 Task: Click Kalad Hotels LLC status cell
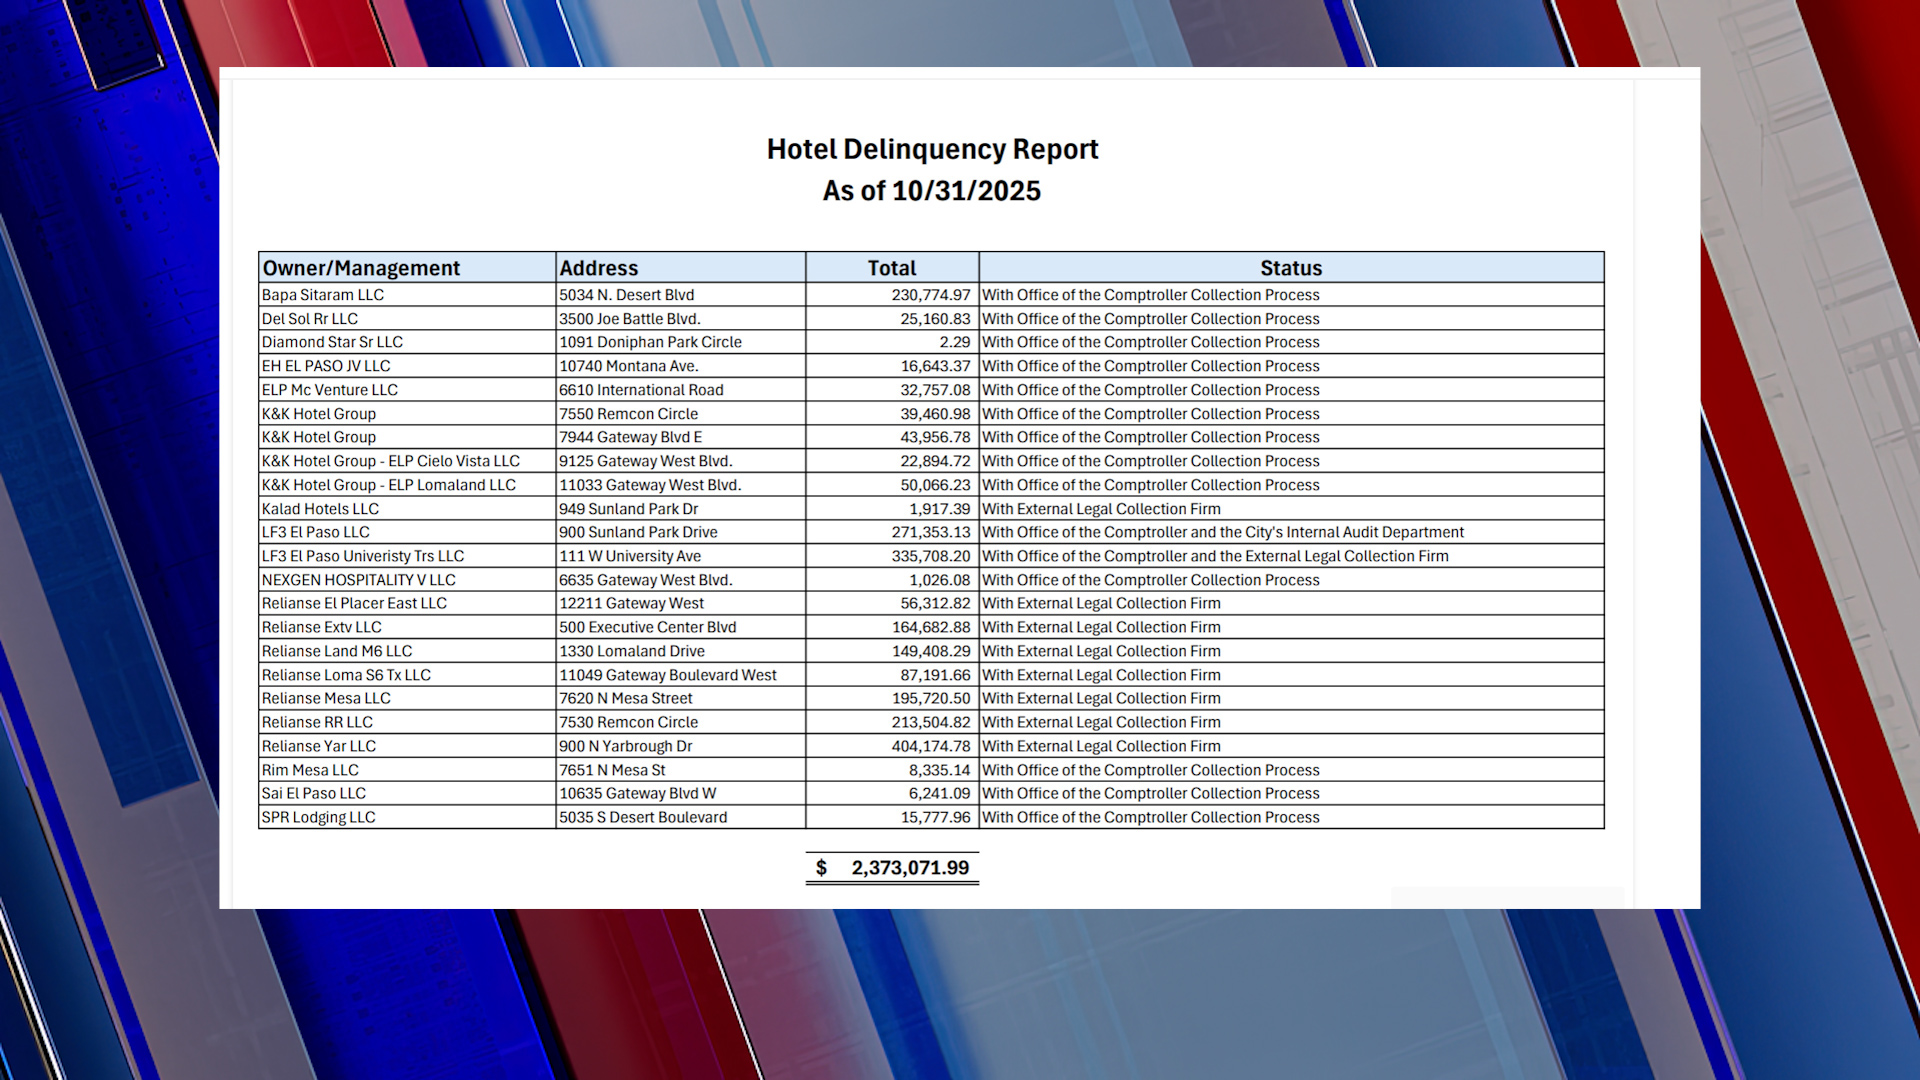pos(1101,509)
